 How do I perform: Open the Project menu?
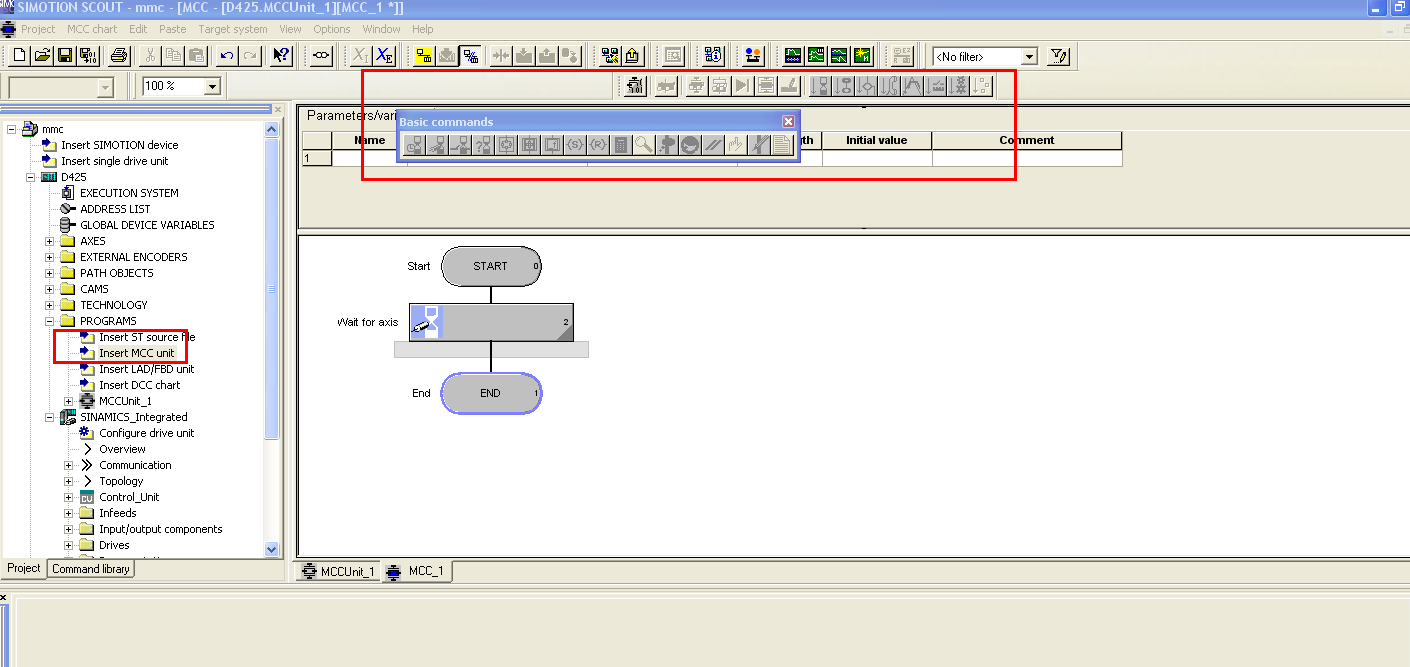click(38, 29)
